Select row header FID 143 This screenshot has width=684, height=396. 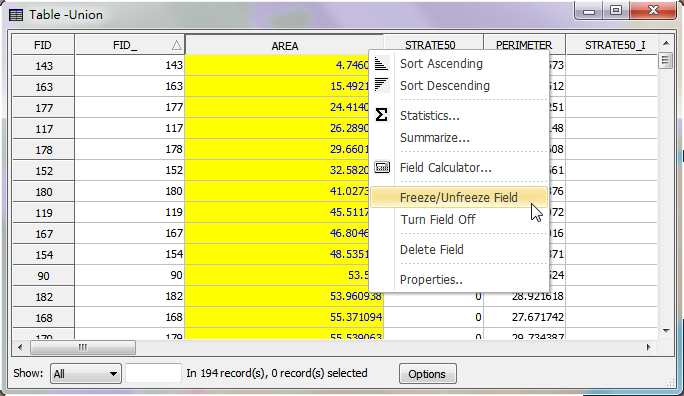coord(43,65)
